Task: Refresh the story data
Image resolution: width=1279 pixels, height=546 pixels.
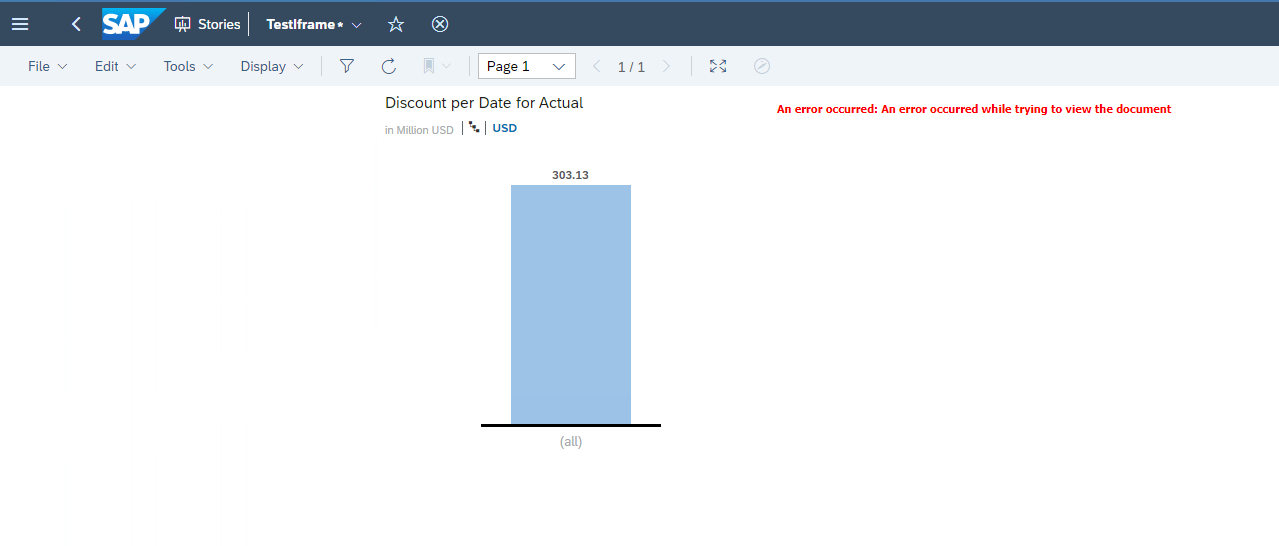Action: click(x=389, y=66)
